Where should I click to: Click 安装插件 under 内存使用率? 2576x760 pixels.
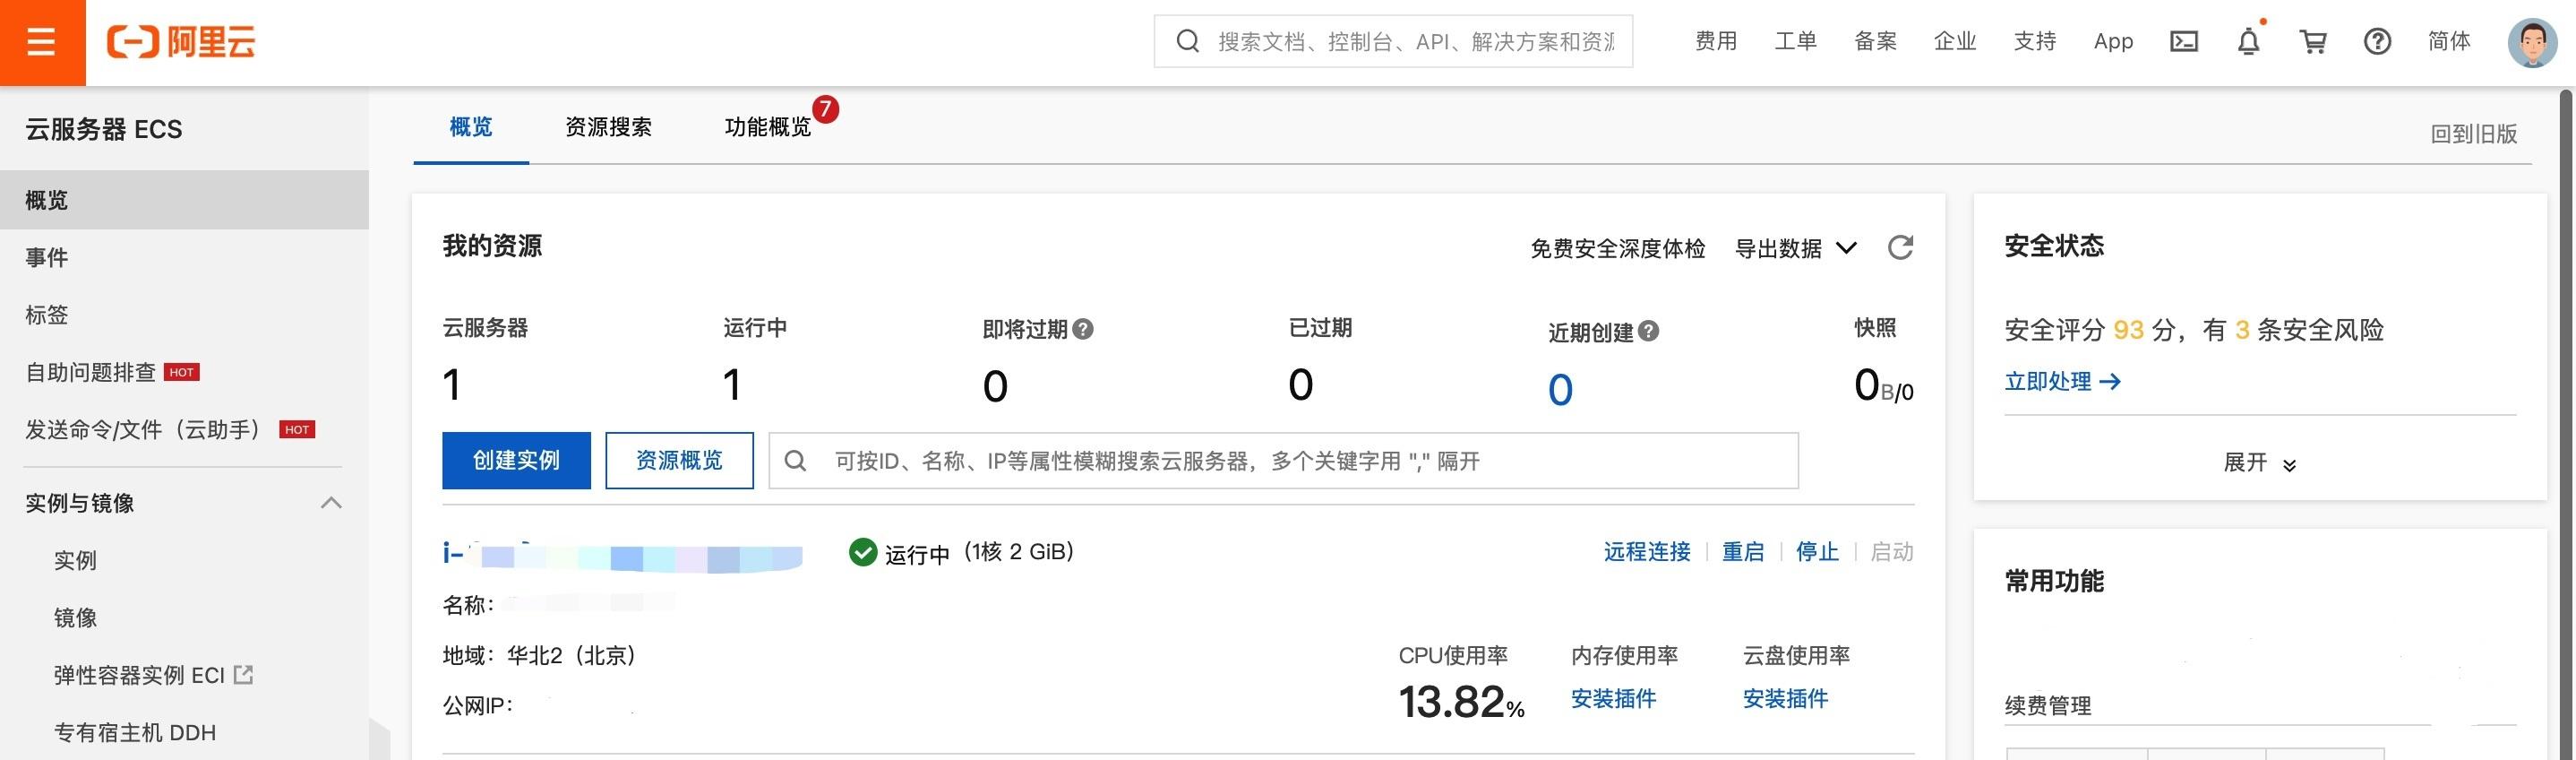tap(1613, 699)
